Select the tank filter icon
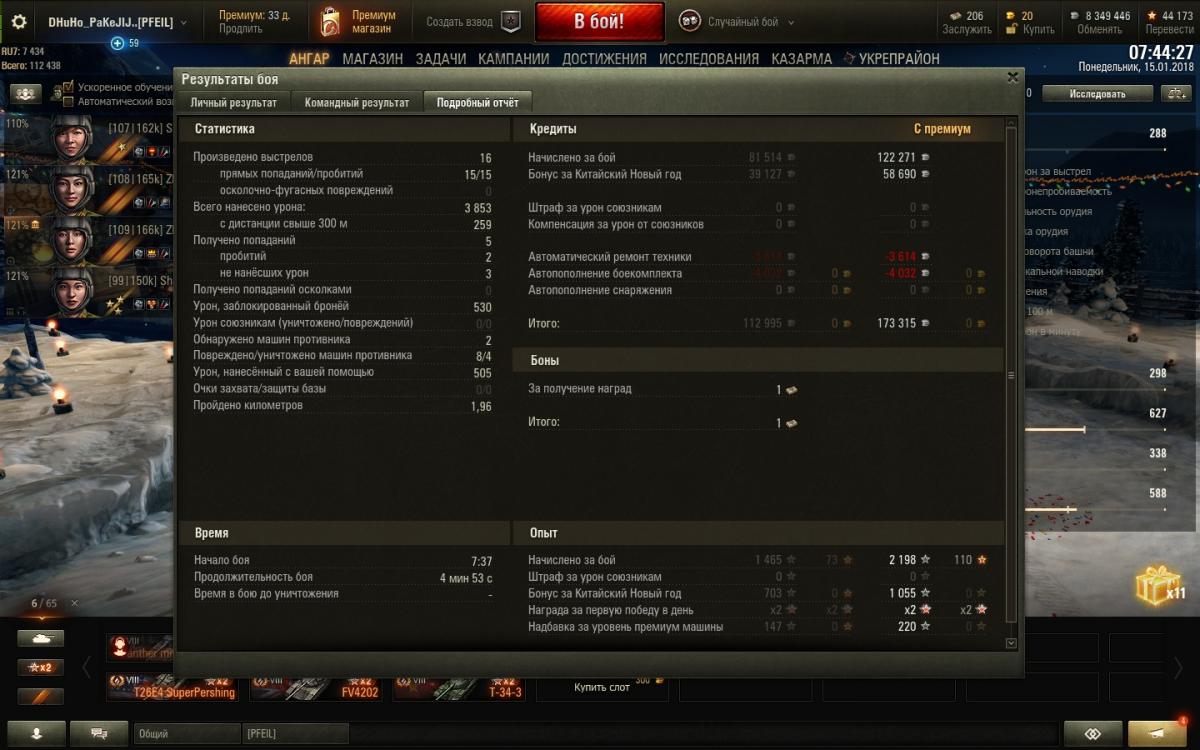 [x=40, y=638]
